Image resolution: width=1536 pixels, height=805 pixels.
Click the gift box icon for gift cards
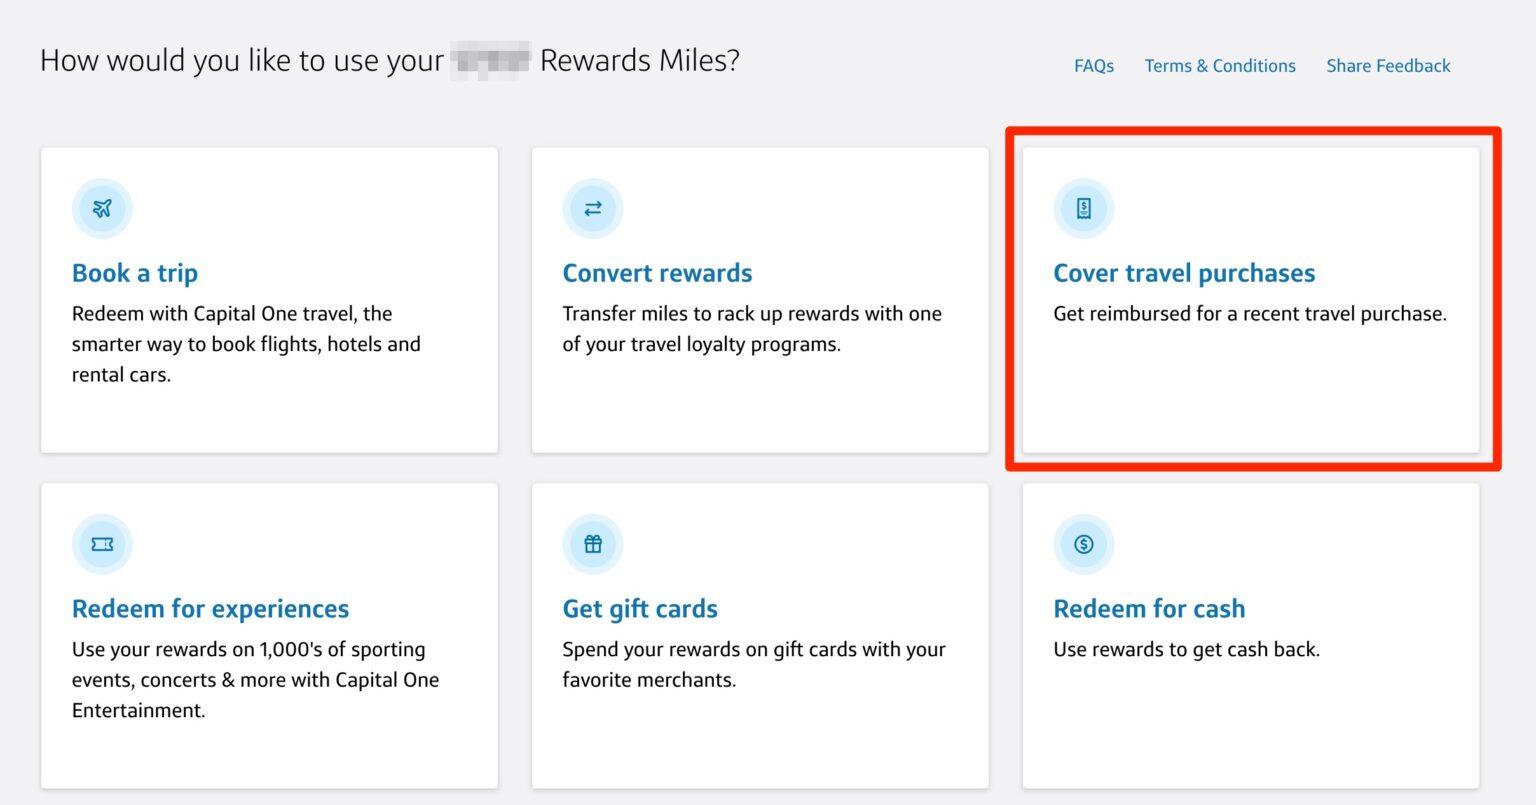[593, 544]
